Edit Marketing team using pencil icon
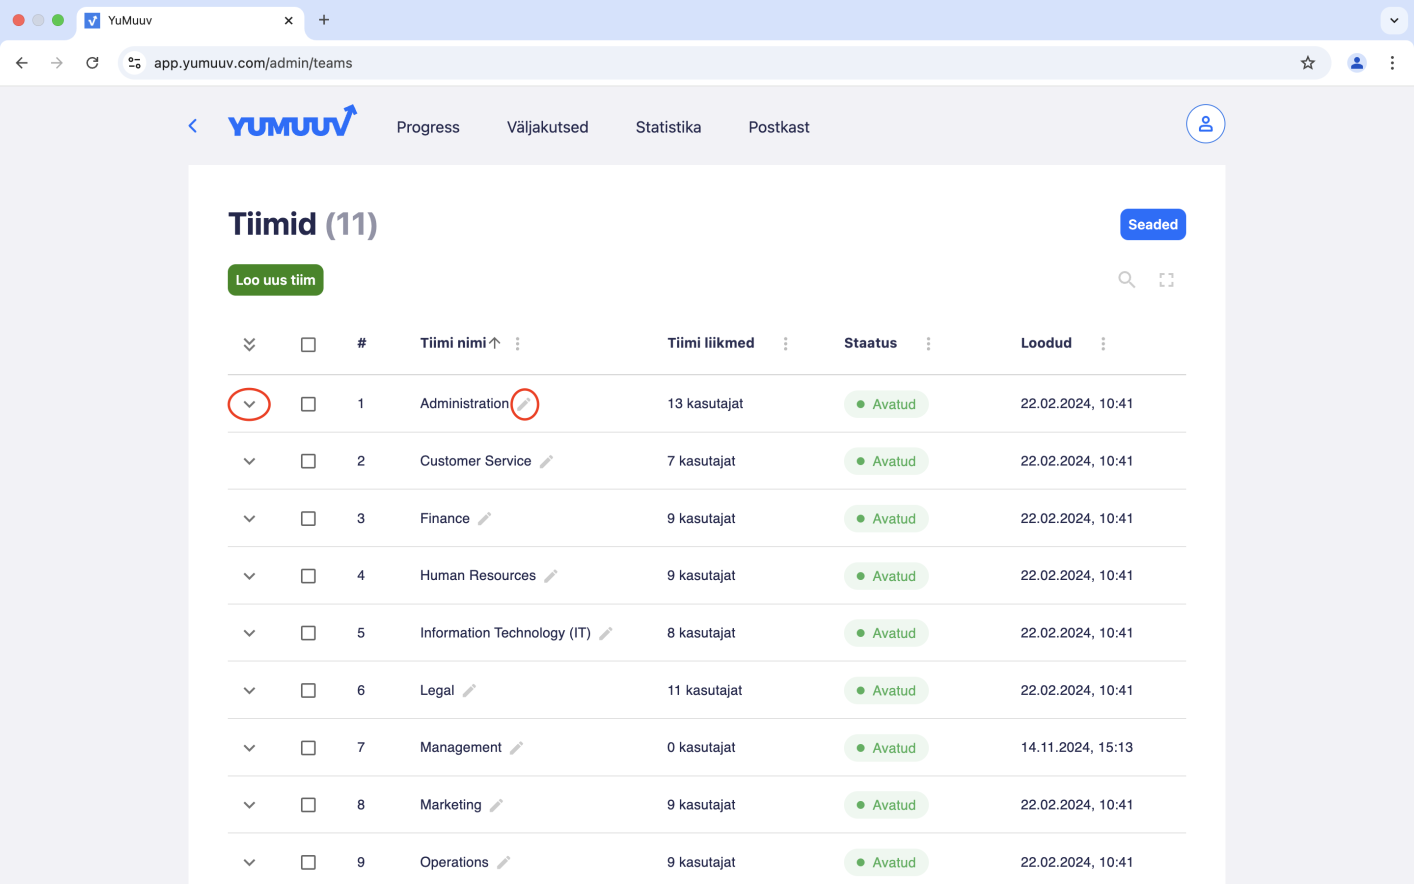The width and height of the screenshot is (1414, 884). pyautogui.click(x=497, y=805)
